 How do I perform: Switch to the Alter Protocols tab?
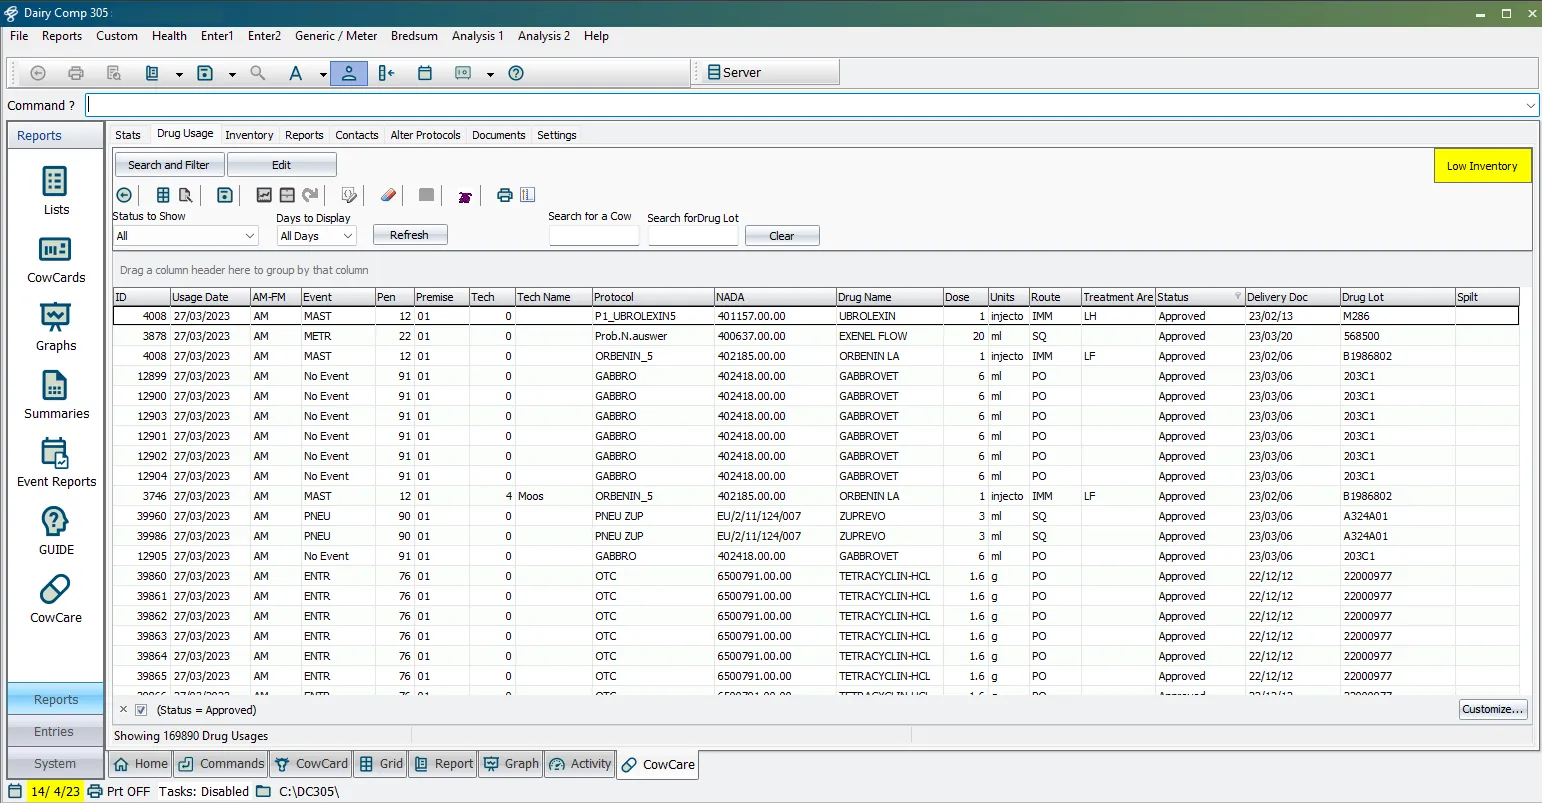(x=425, y=135)
